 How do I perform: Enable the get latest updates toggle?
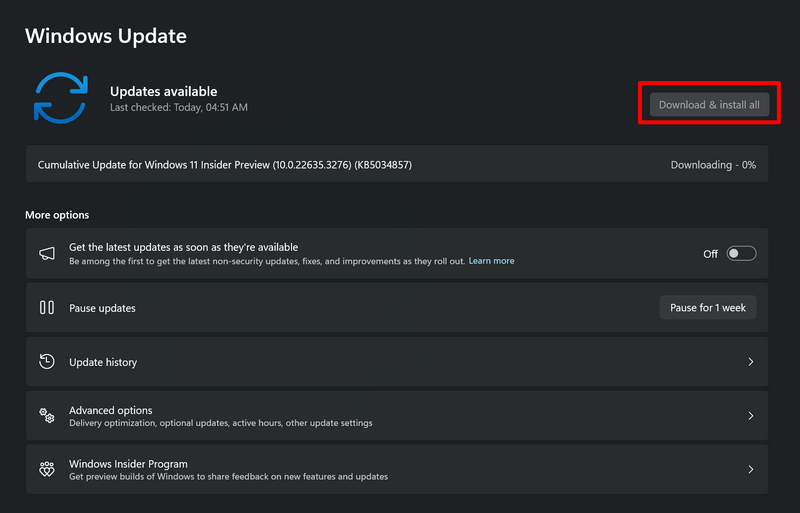pos(741,254)
